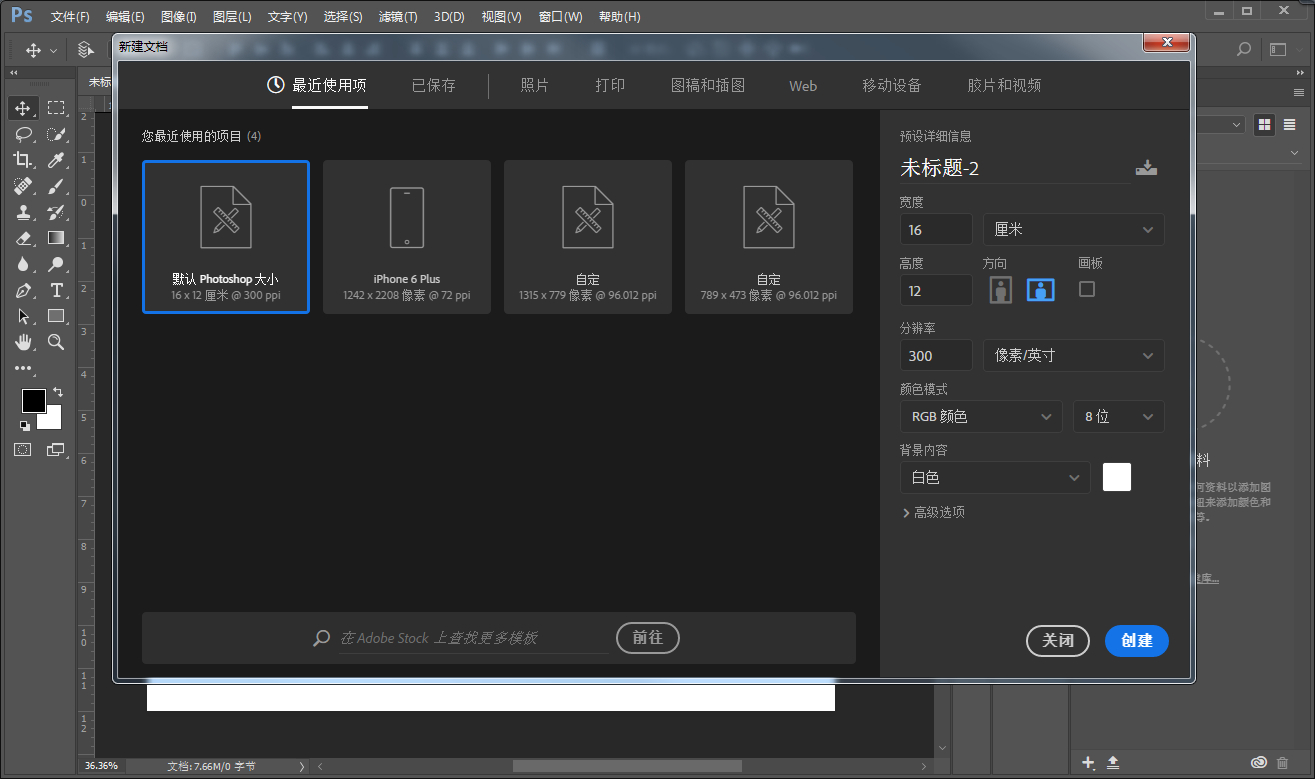Expand 高级选项 advanced options
This screenshot has width=1315, height=779.
(934, 512)
